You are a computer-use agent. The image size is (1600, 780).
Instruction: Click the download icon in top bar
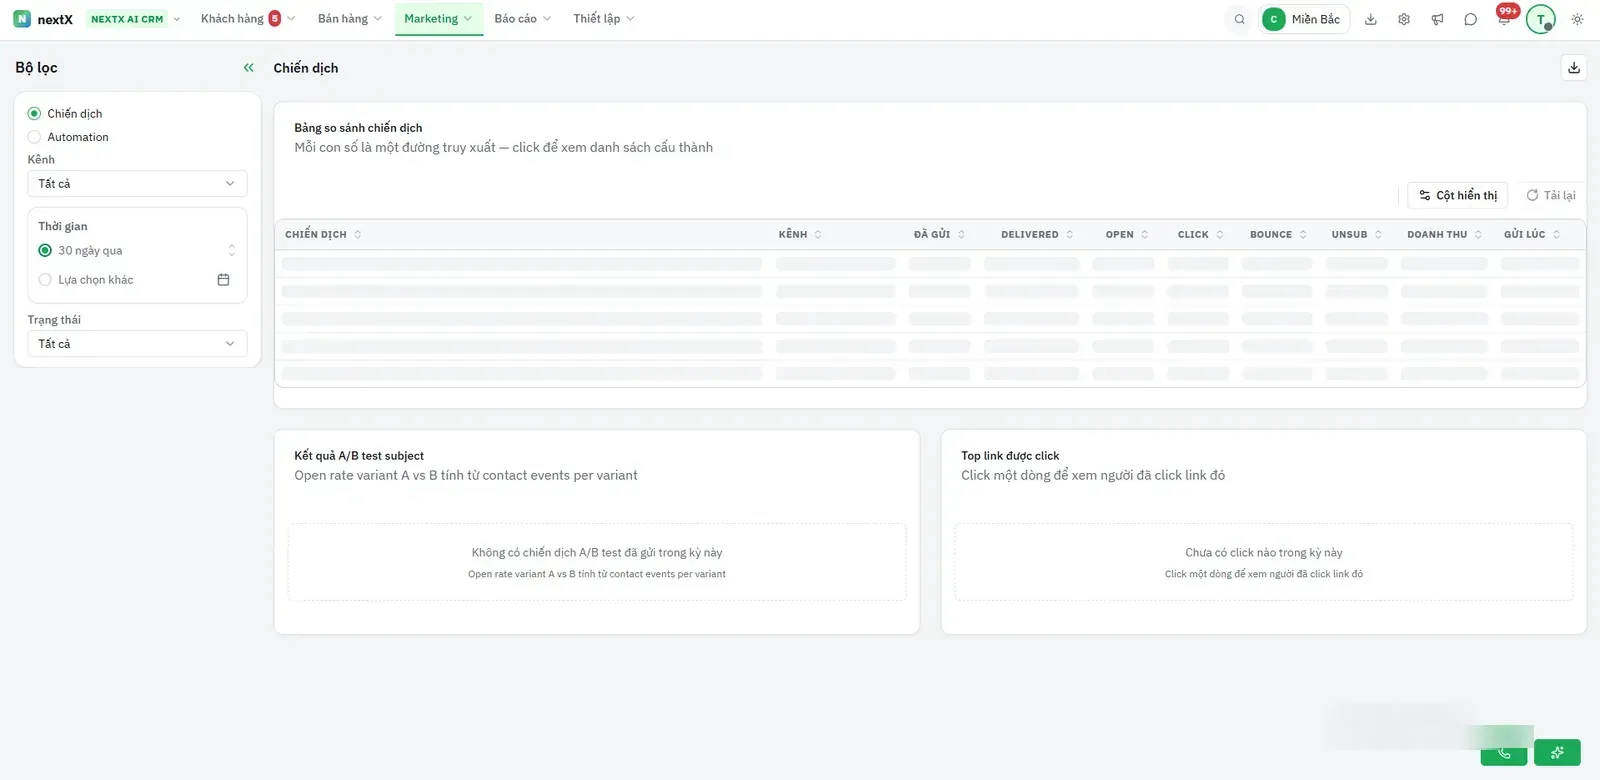point(1371,19)
